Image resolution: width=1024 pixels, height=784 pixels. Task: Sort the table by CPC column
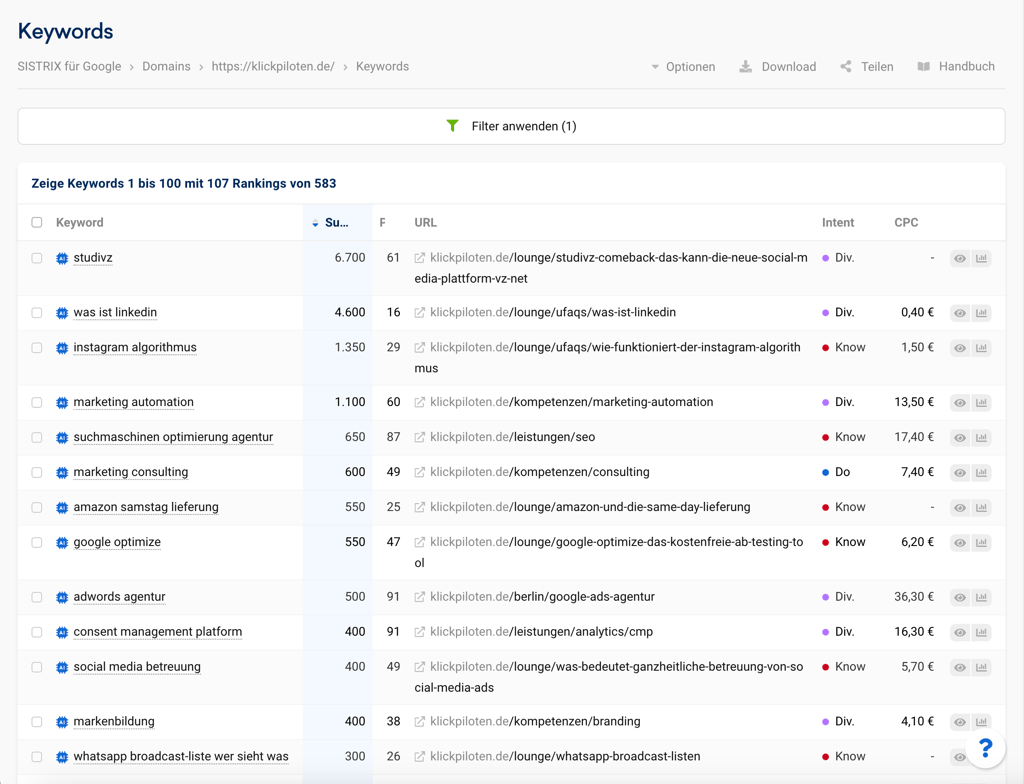point(906,223)
